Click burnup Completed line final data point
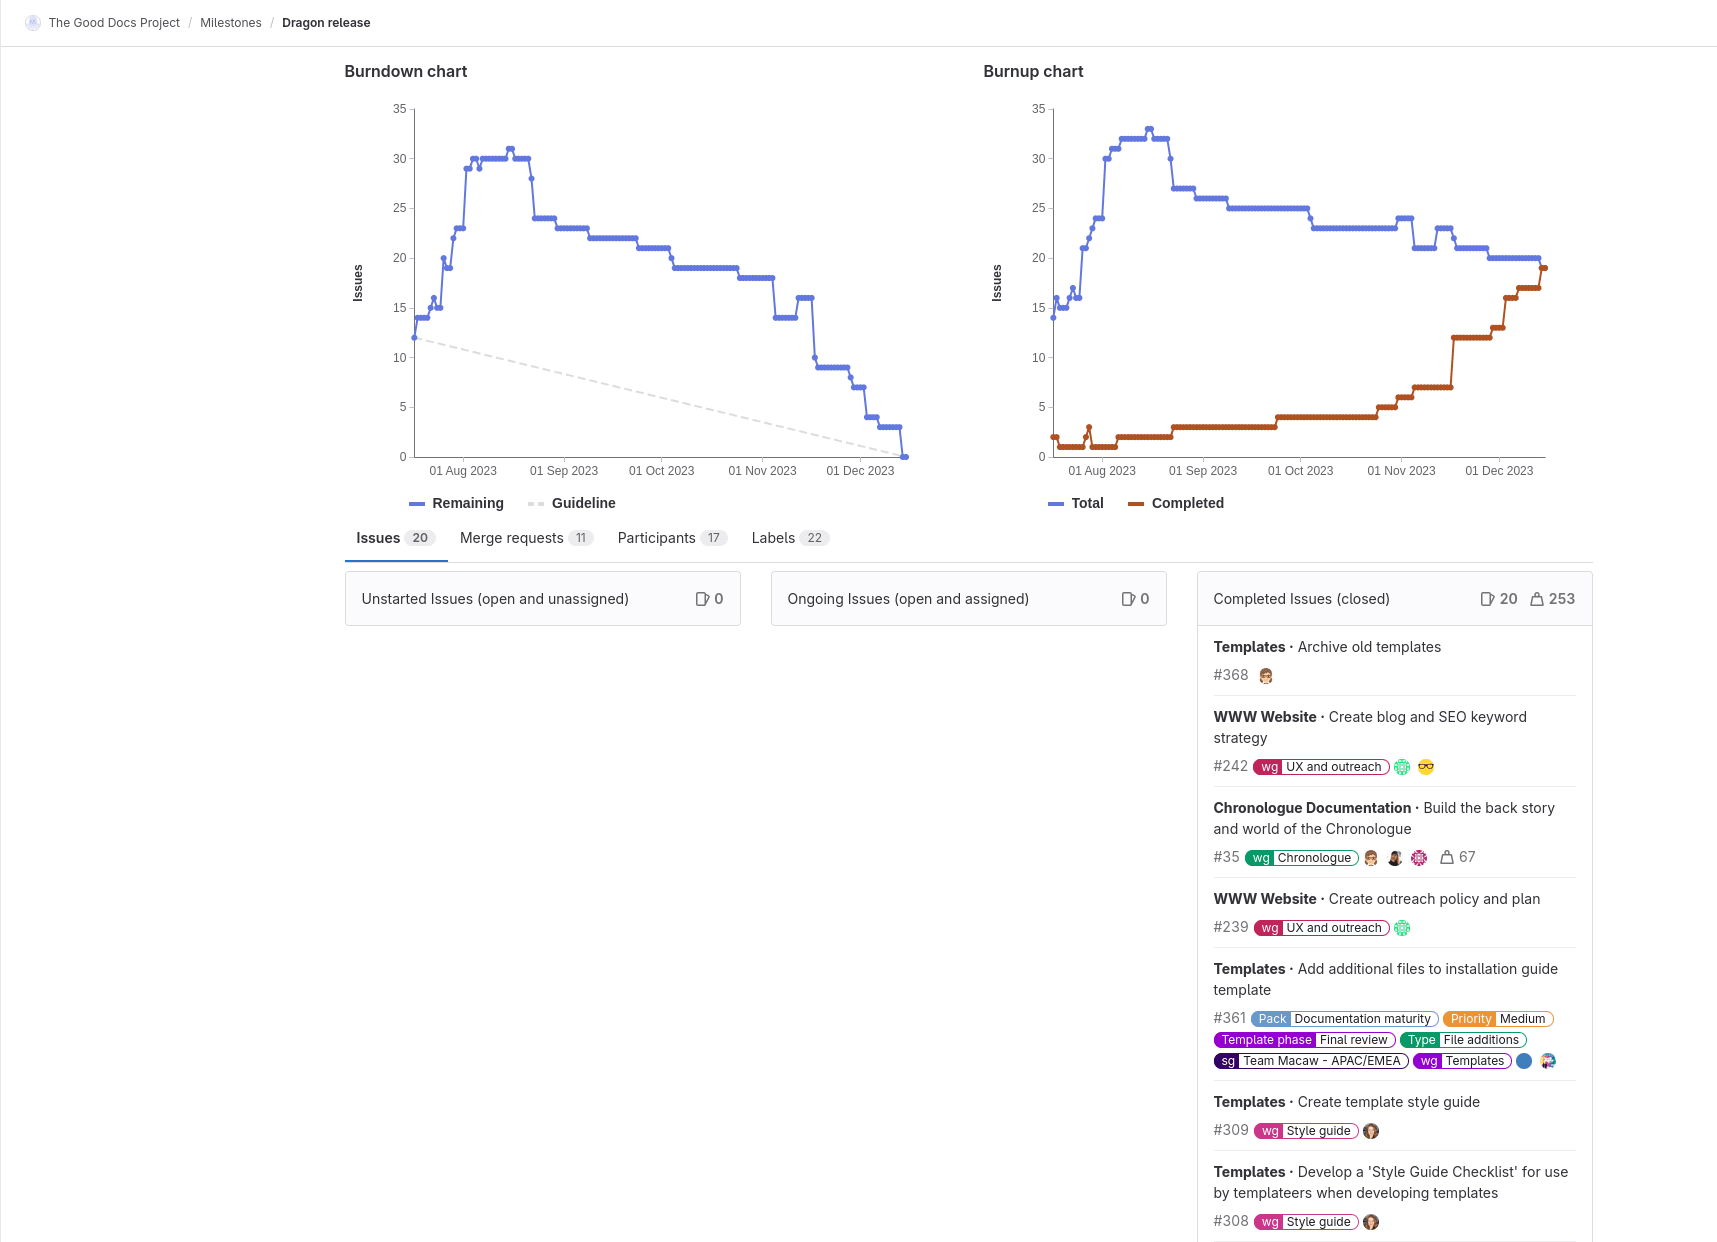 click(x=1544, y=268)
